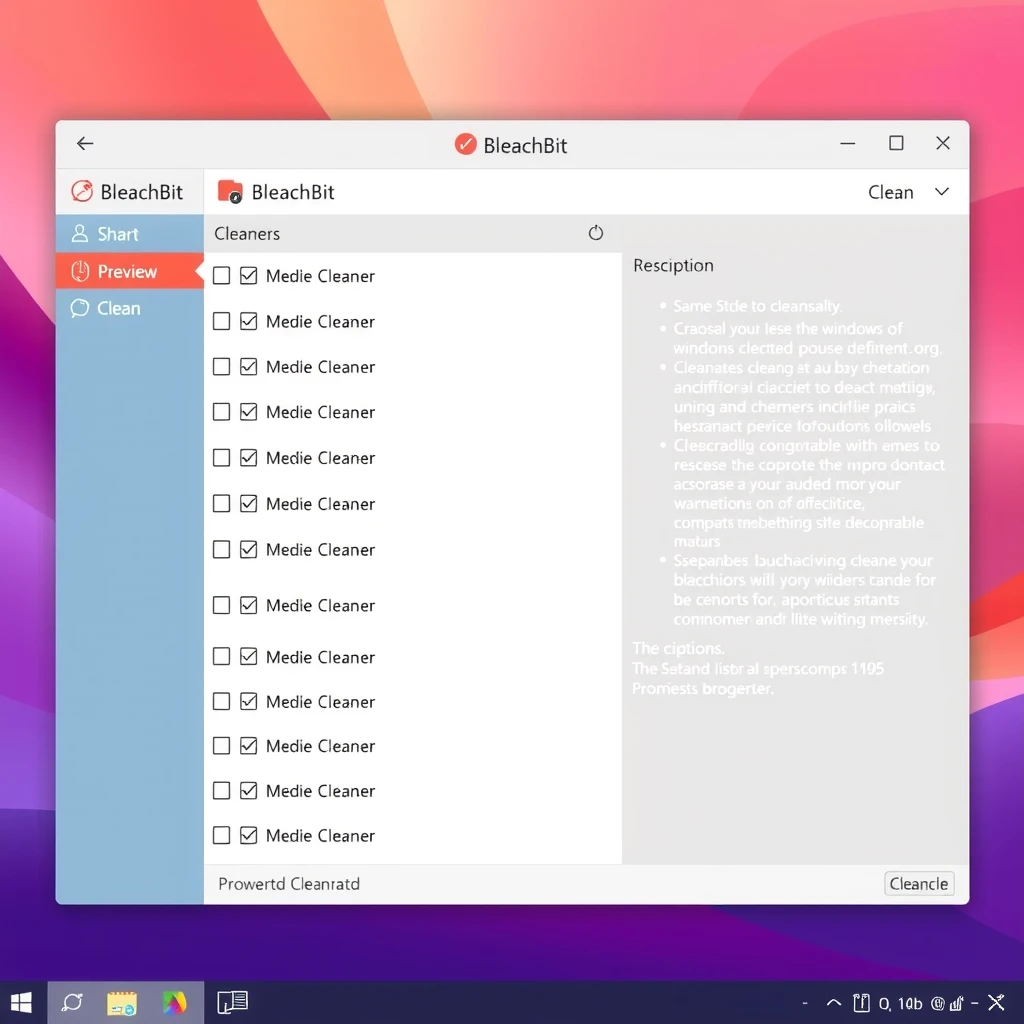The height and width of the screenshot is (1024, 1024).
Task: Tick the empty checkbox on the bottom Medie Cleaner row
Action: tap(222, 835)
